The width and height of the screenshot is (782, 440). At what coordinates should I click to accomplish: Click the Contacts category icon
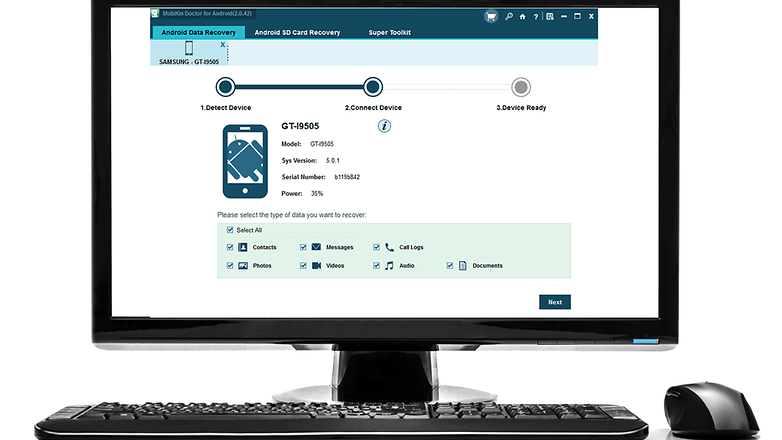tap(243, 247)
